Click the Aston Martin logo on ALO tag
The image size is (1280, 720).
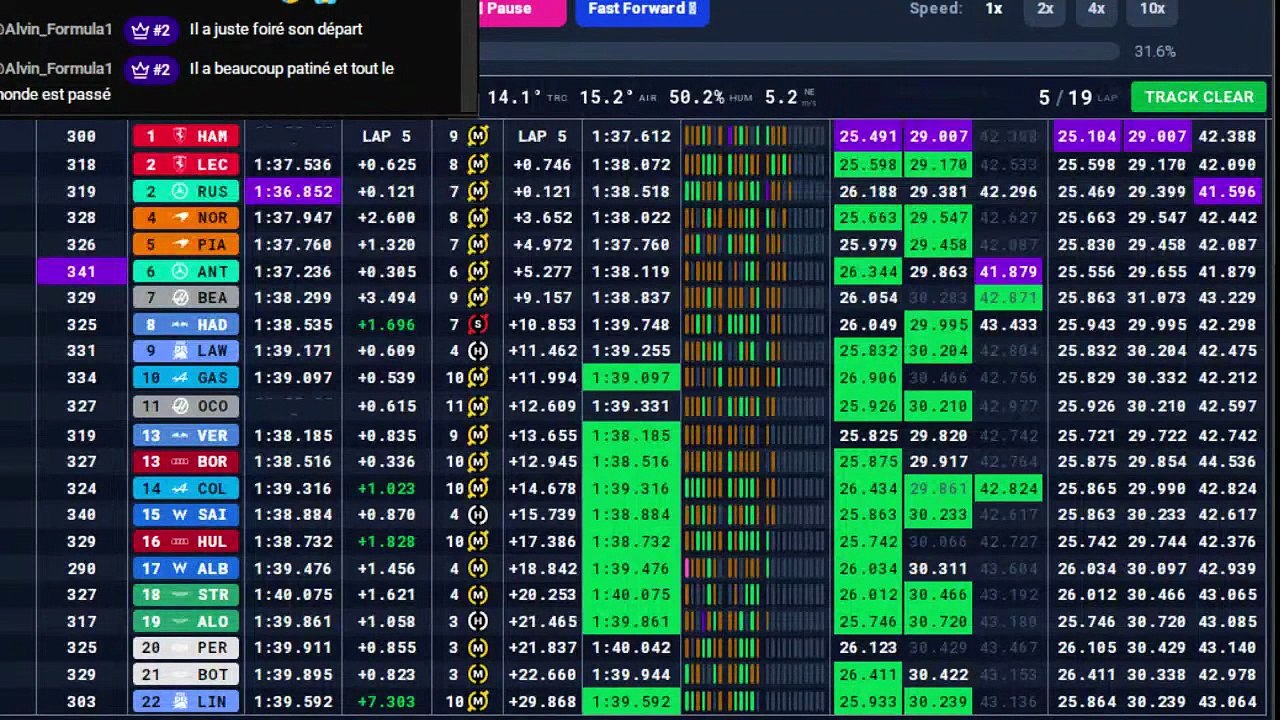180,621
